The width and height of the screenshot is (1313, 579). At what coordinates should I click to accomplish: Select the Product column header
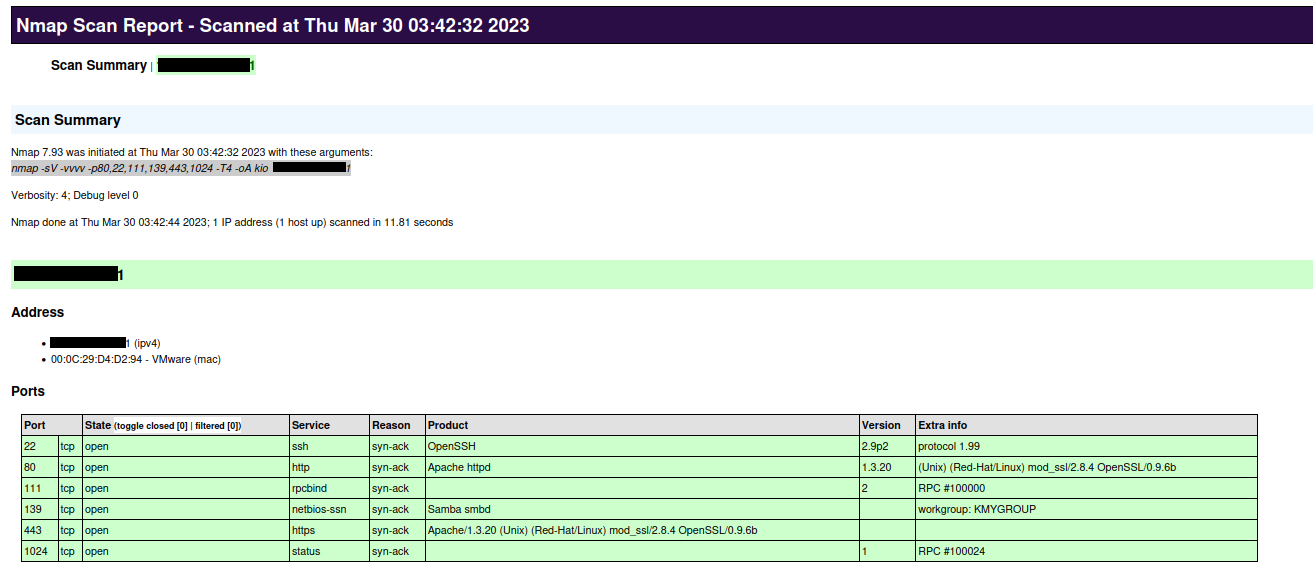pos(448,425)
